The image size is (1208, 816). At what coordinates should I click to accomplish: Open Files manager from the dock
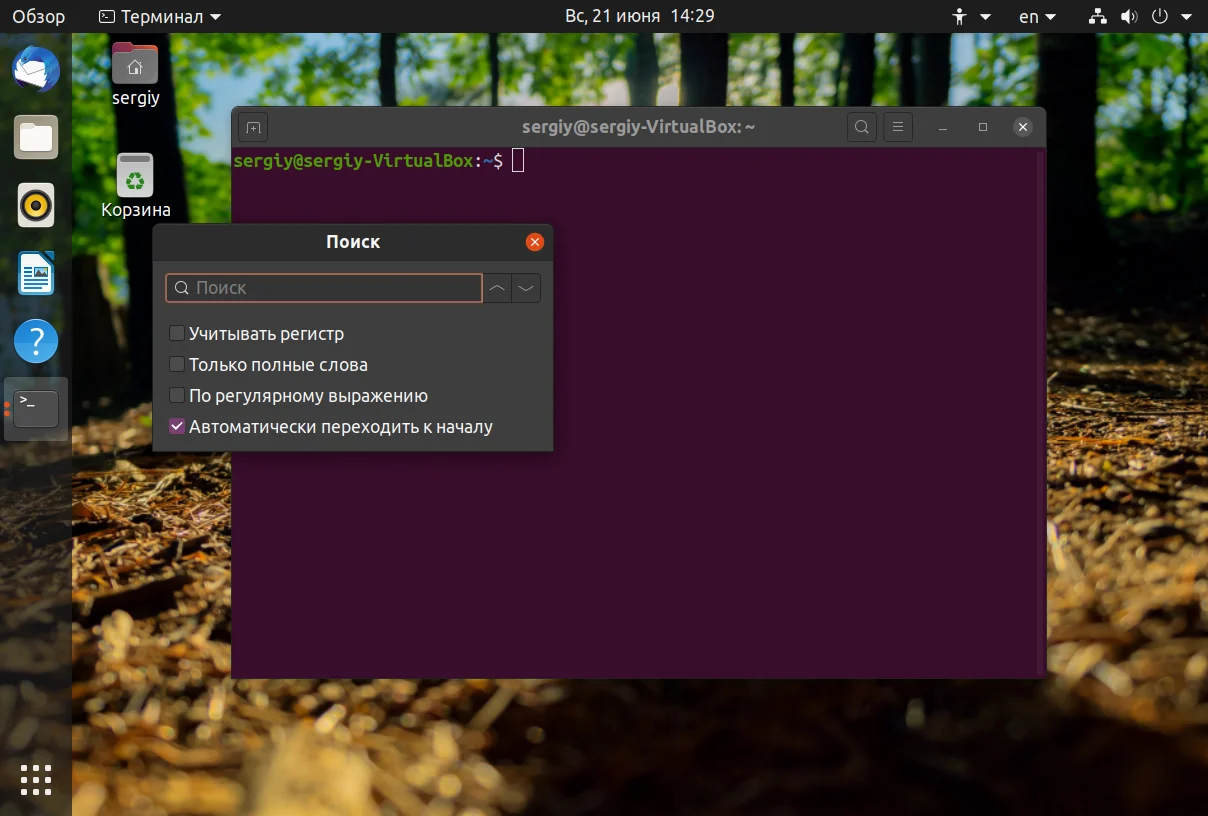(36, 137)
